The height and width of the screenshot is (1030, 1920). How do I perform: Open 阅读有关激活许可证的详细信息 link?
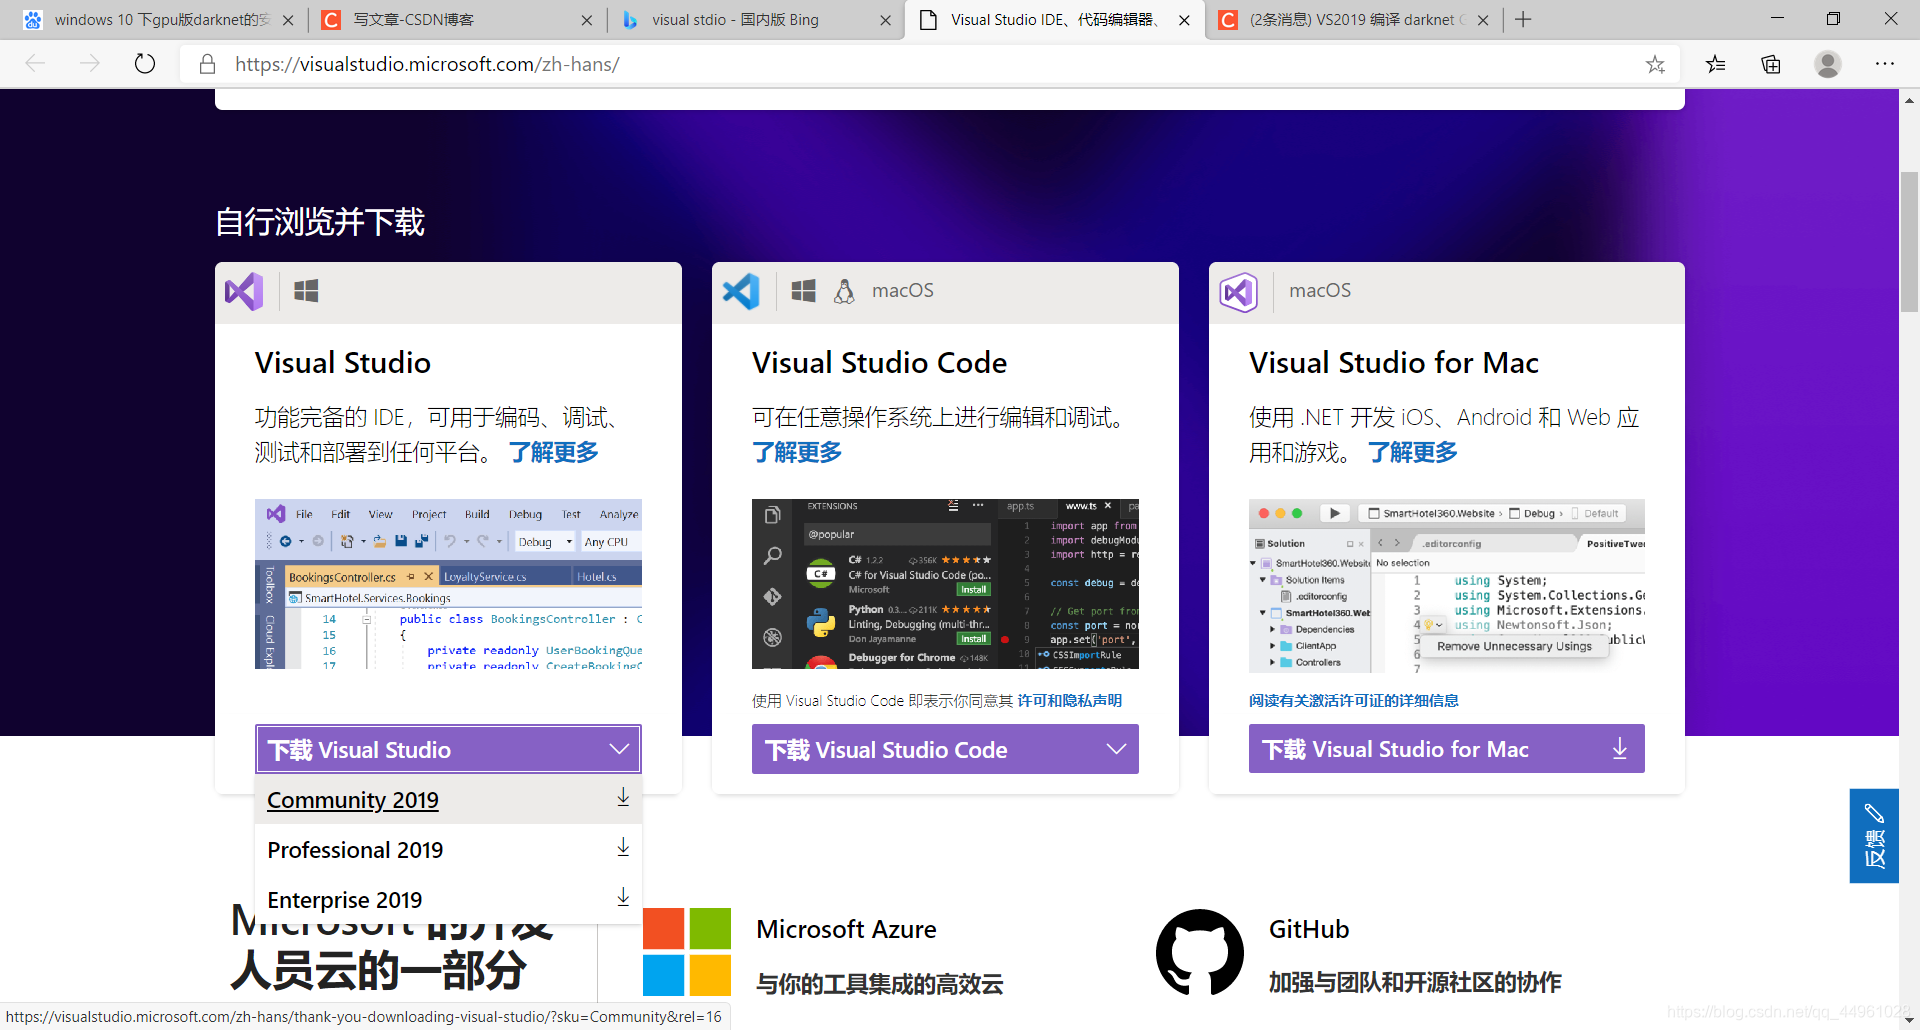pyautogui.click(x=1354, y=701)
